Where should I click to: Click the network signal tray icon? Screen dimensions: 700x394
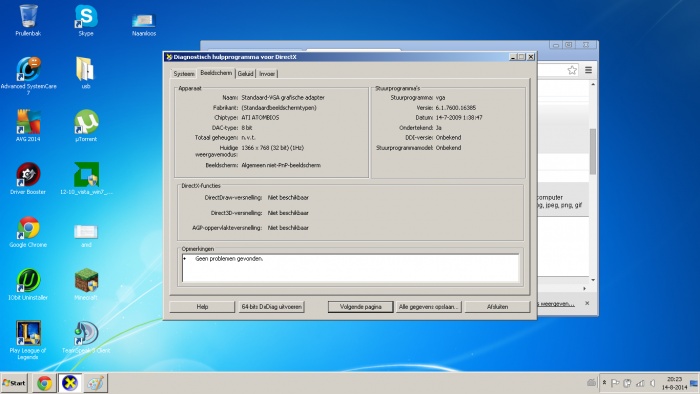pyautogui.click(x=640, y=383)
